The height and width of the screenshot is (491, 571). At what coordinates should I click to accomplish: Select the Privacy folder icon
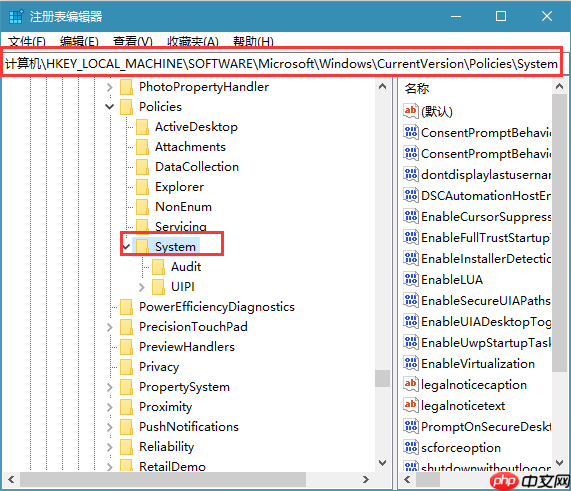(x=126, y=367)
